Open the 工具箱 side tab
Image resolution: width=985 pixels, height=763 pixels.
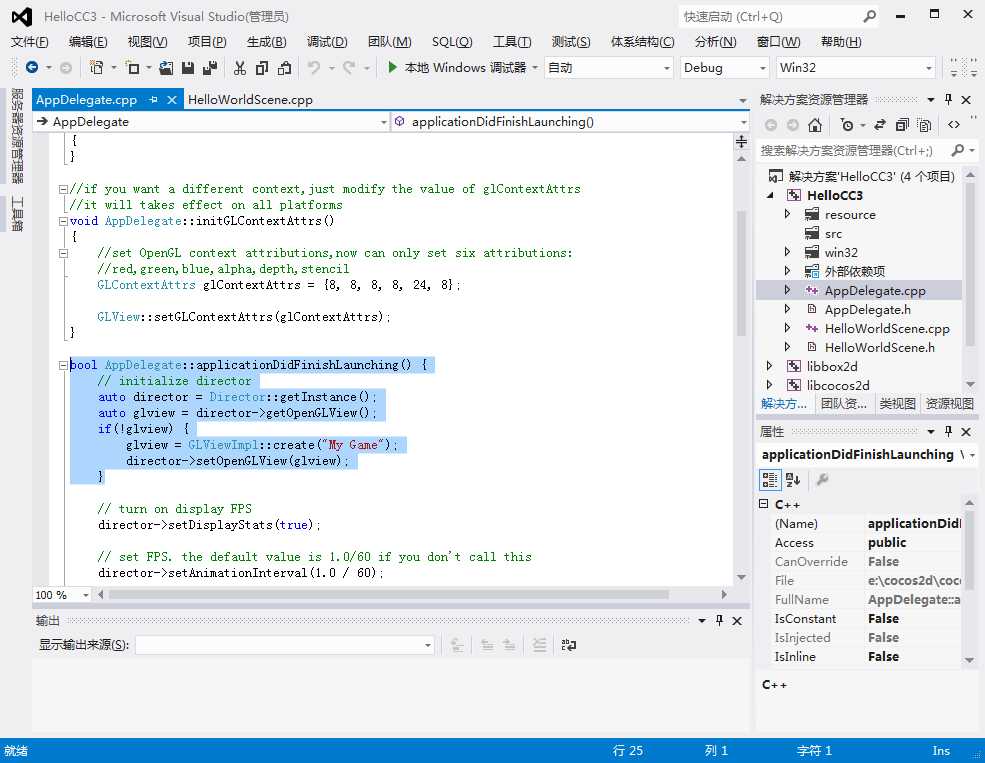(17, 214)
